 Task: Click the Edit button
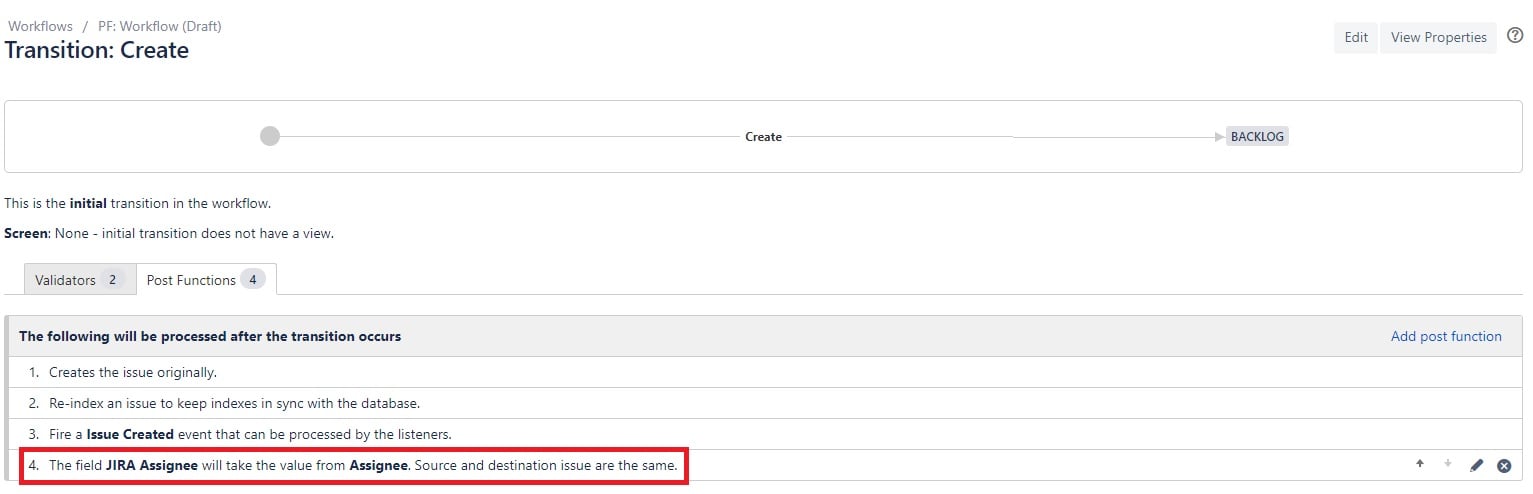[1356, 37]
